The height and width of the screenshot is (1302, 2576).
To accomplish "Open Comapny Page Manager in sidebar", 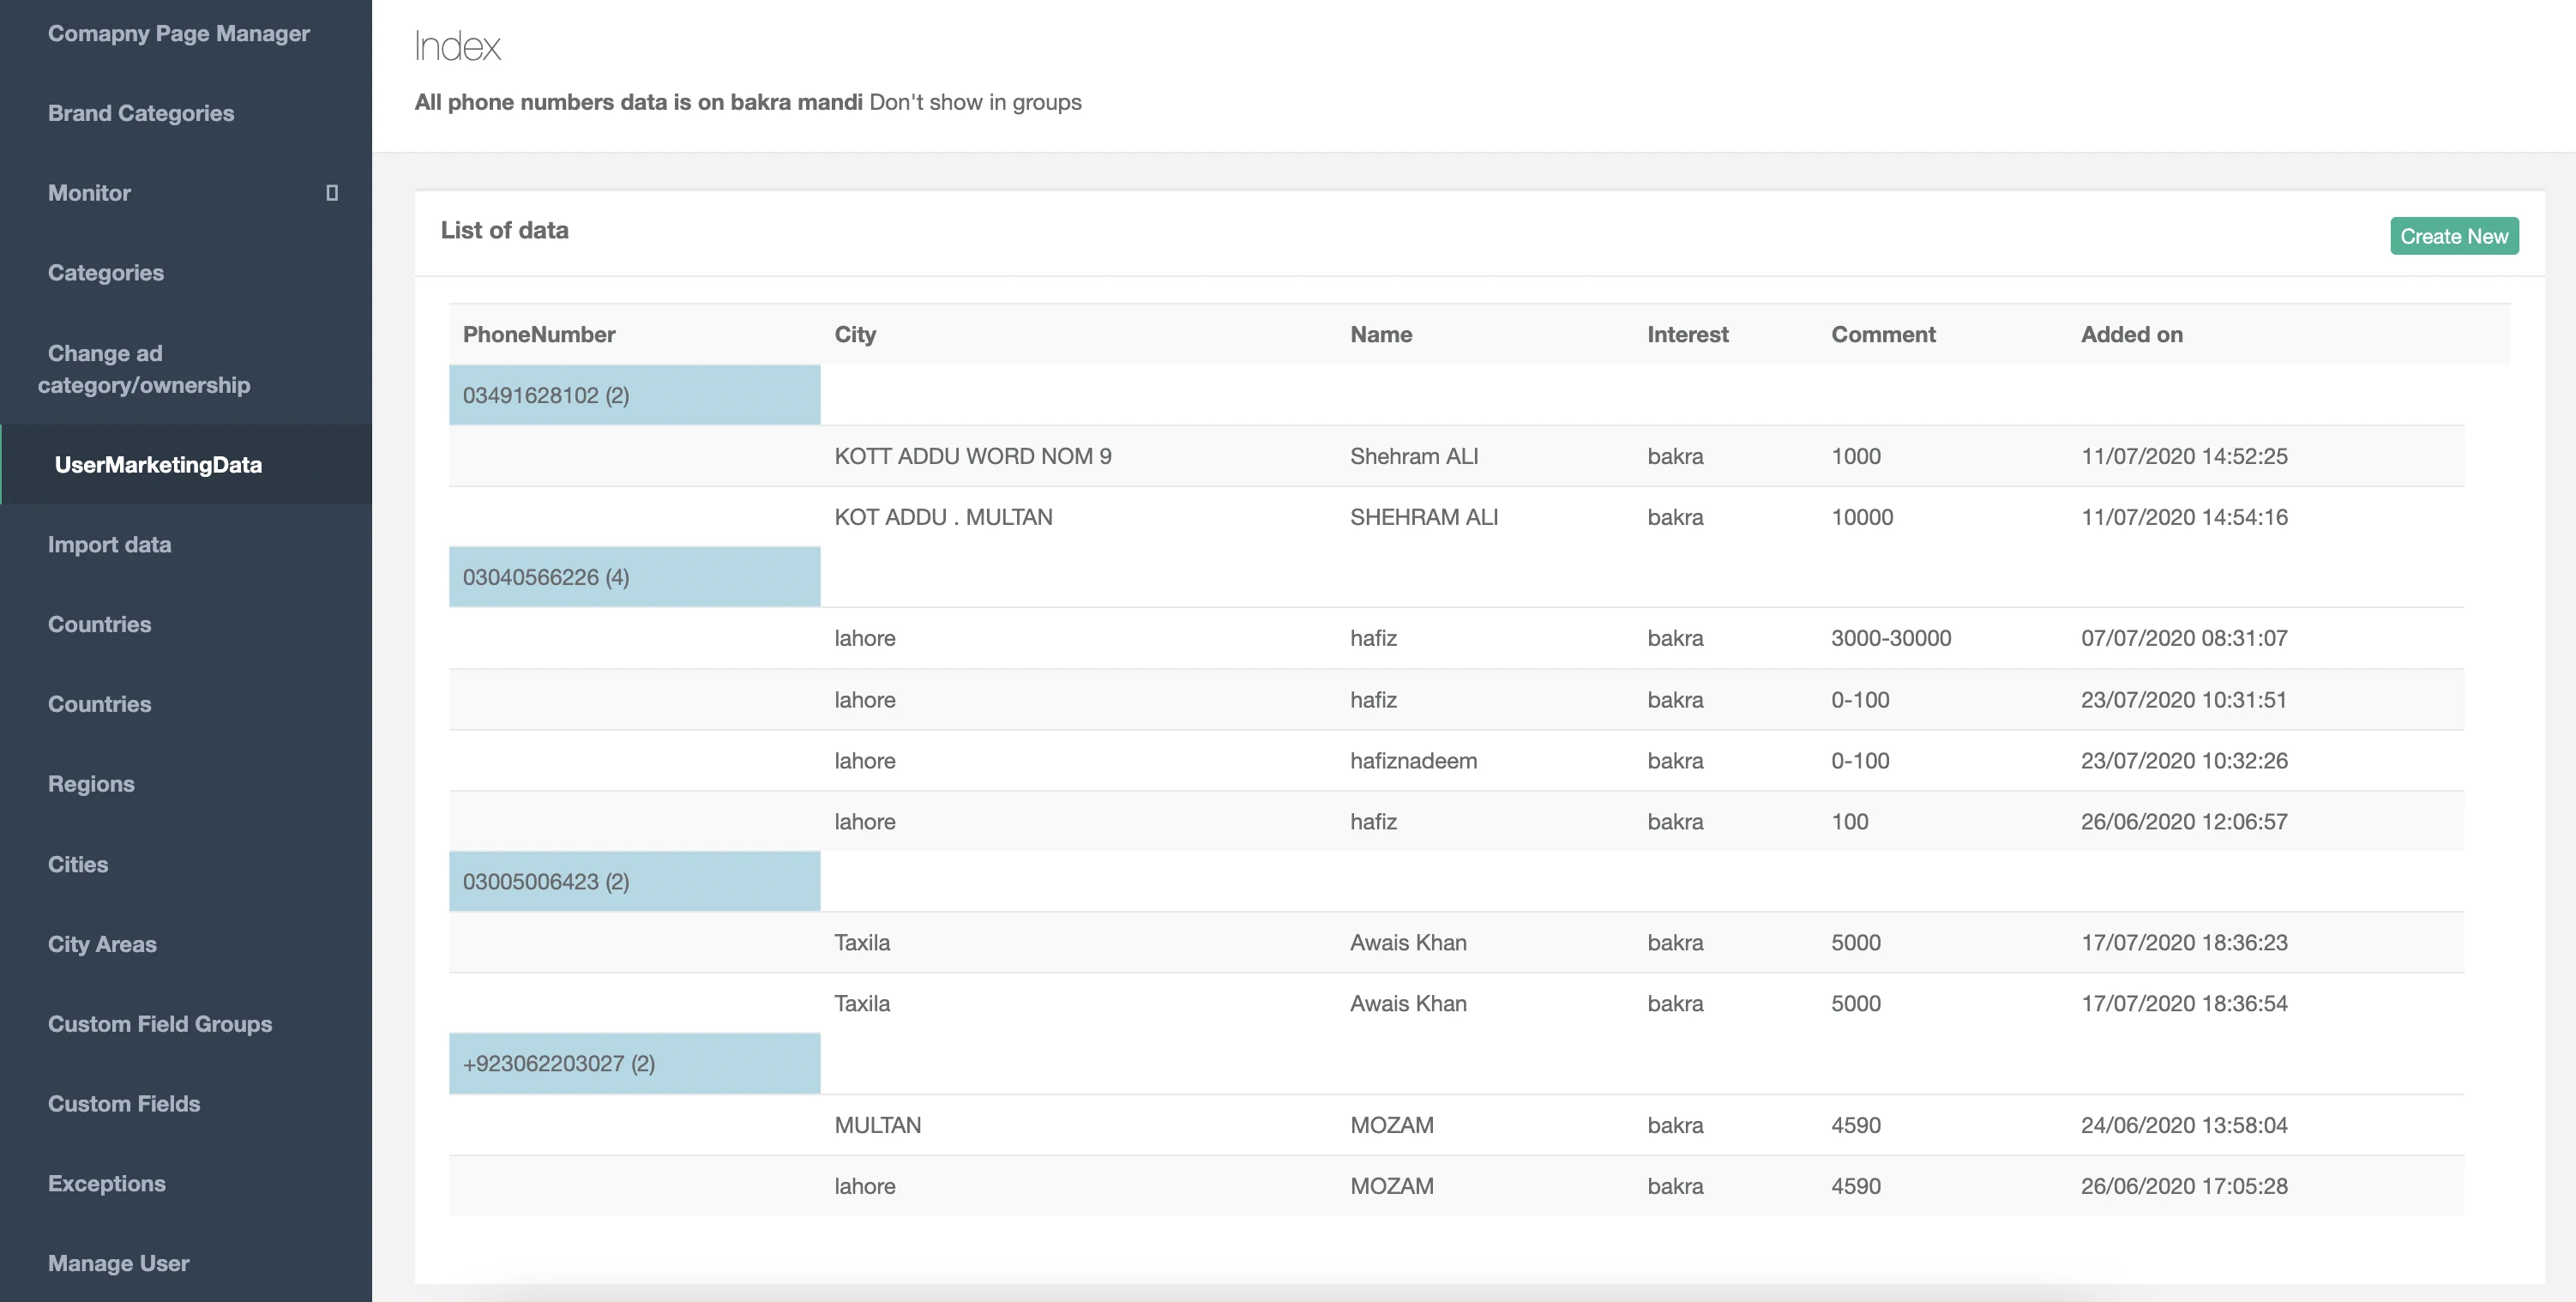I will point(179,33).
